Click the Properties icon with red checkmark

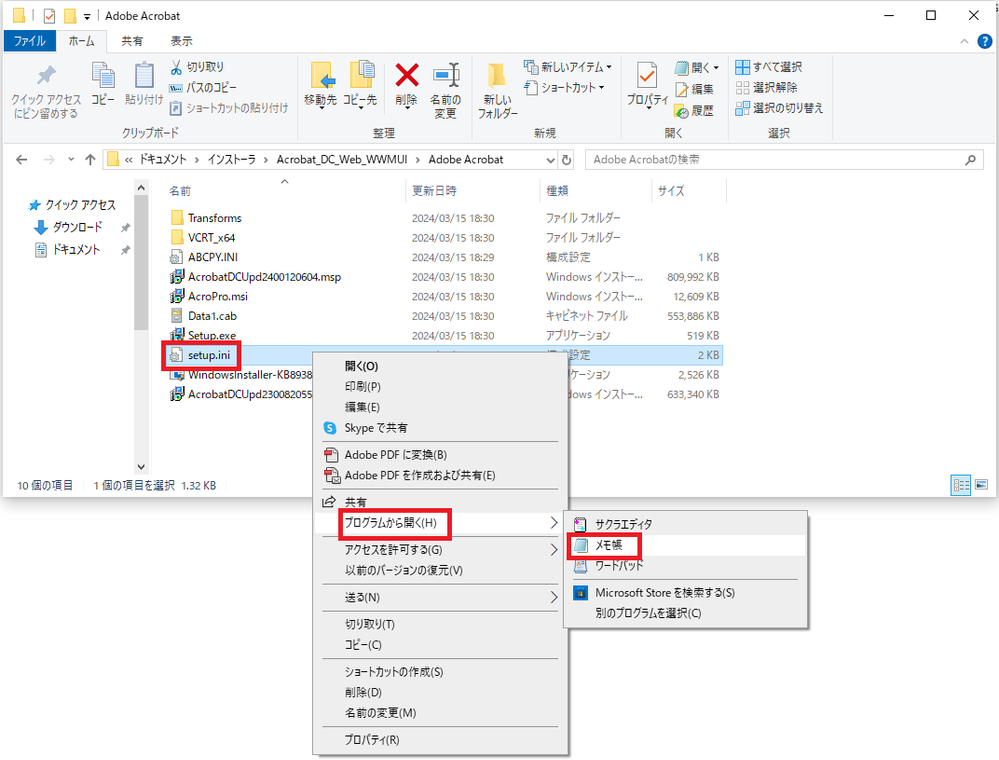[x=647, y=76]
